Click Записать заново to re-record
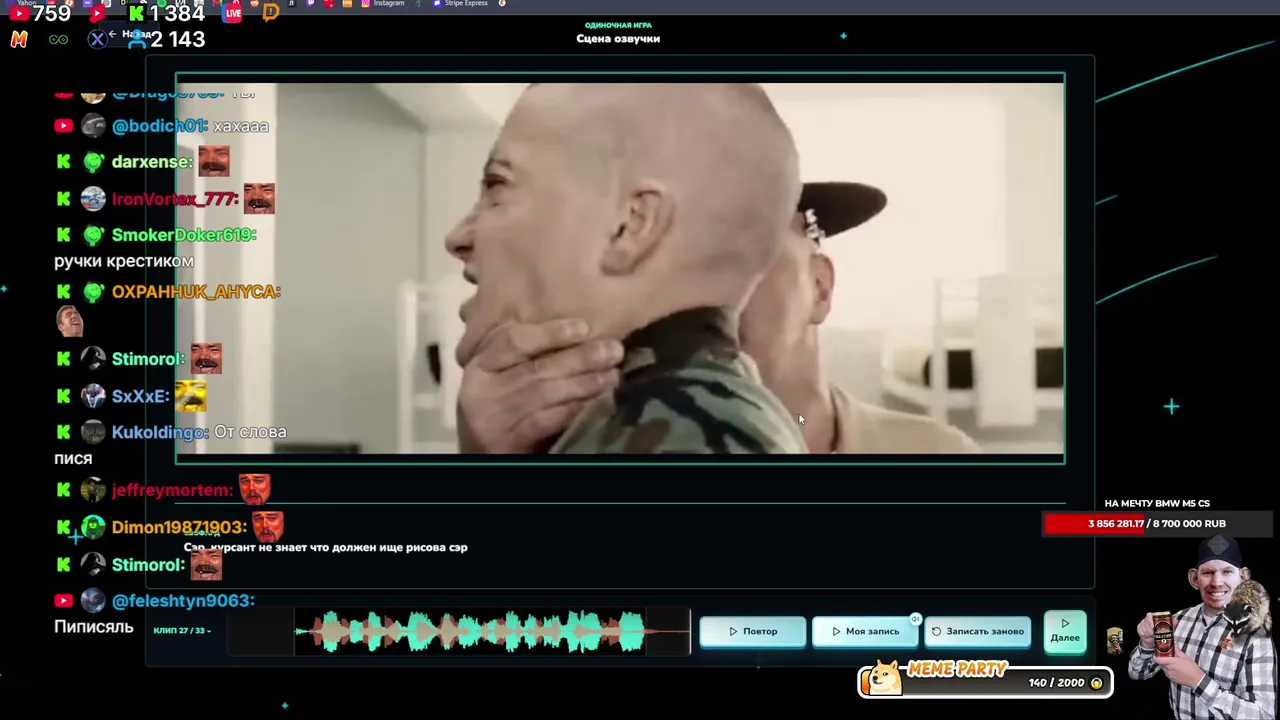The height and width of the screenshot is (720, 1280). (x=978, y=631)
